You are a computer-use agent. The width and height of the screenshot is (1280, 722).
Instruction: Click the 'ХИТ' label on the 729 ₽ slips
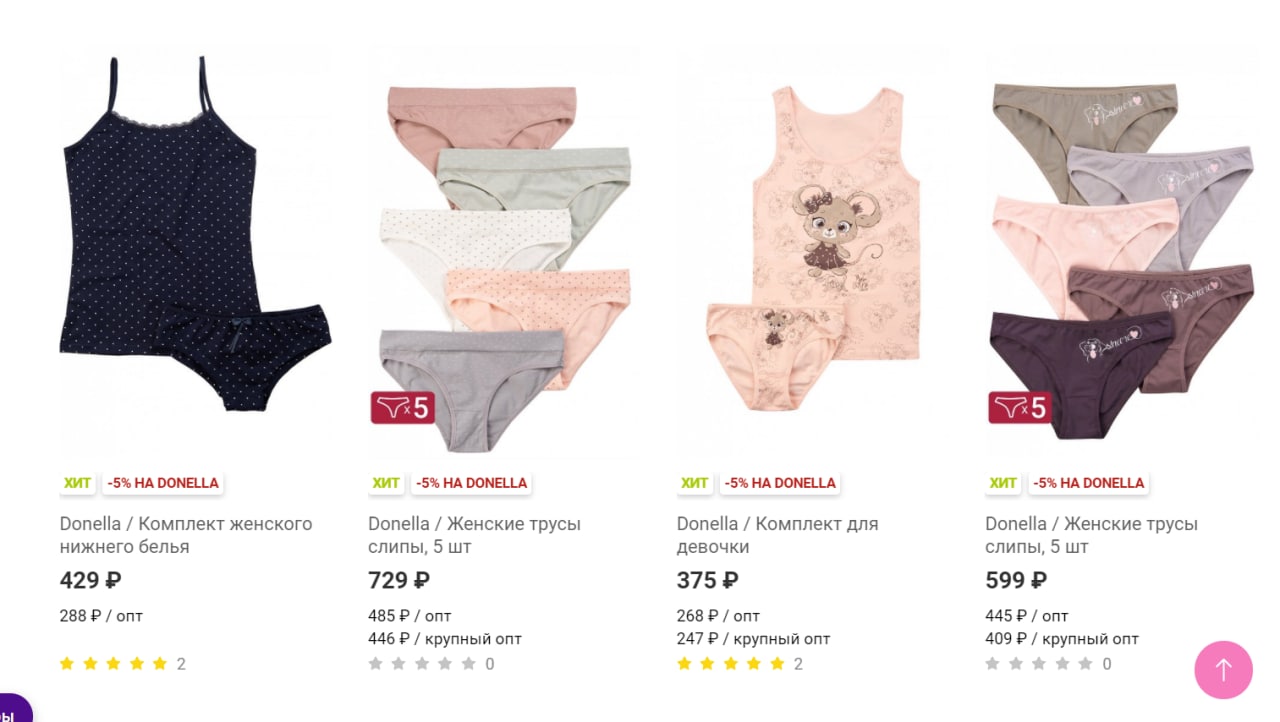point(386,483)
